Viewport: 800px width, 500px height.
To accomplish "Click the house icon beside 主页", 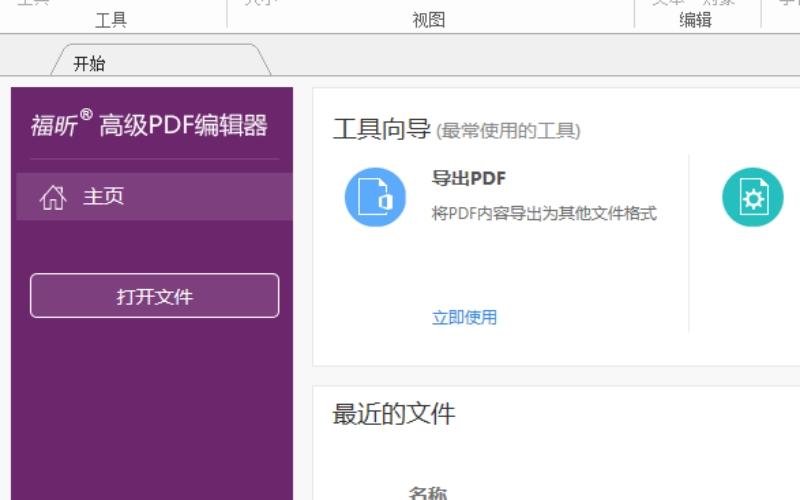I will point(53,197).
